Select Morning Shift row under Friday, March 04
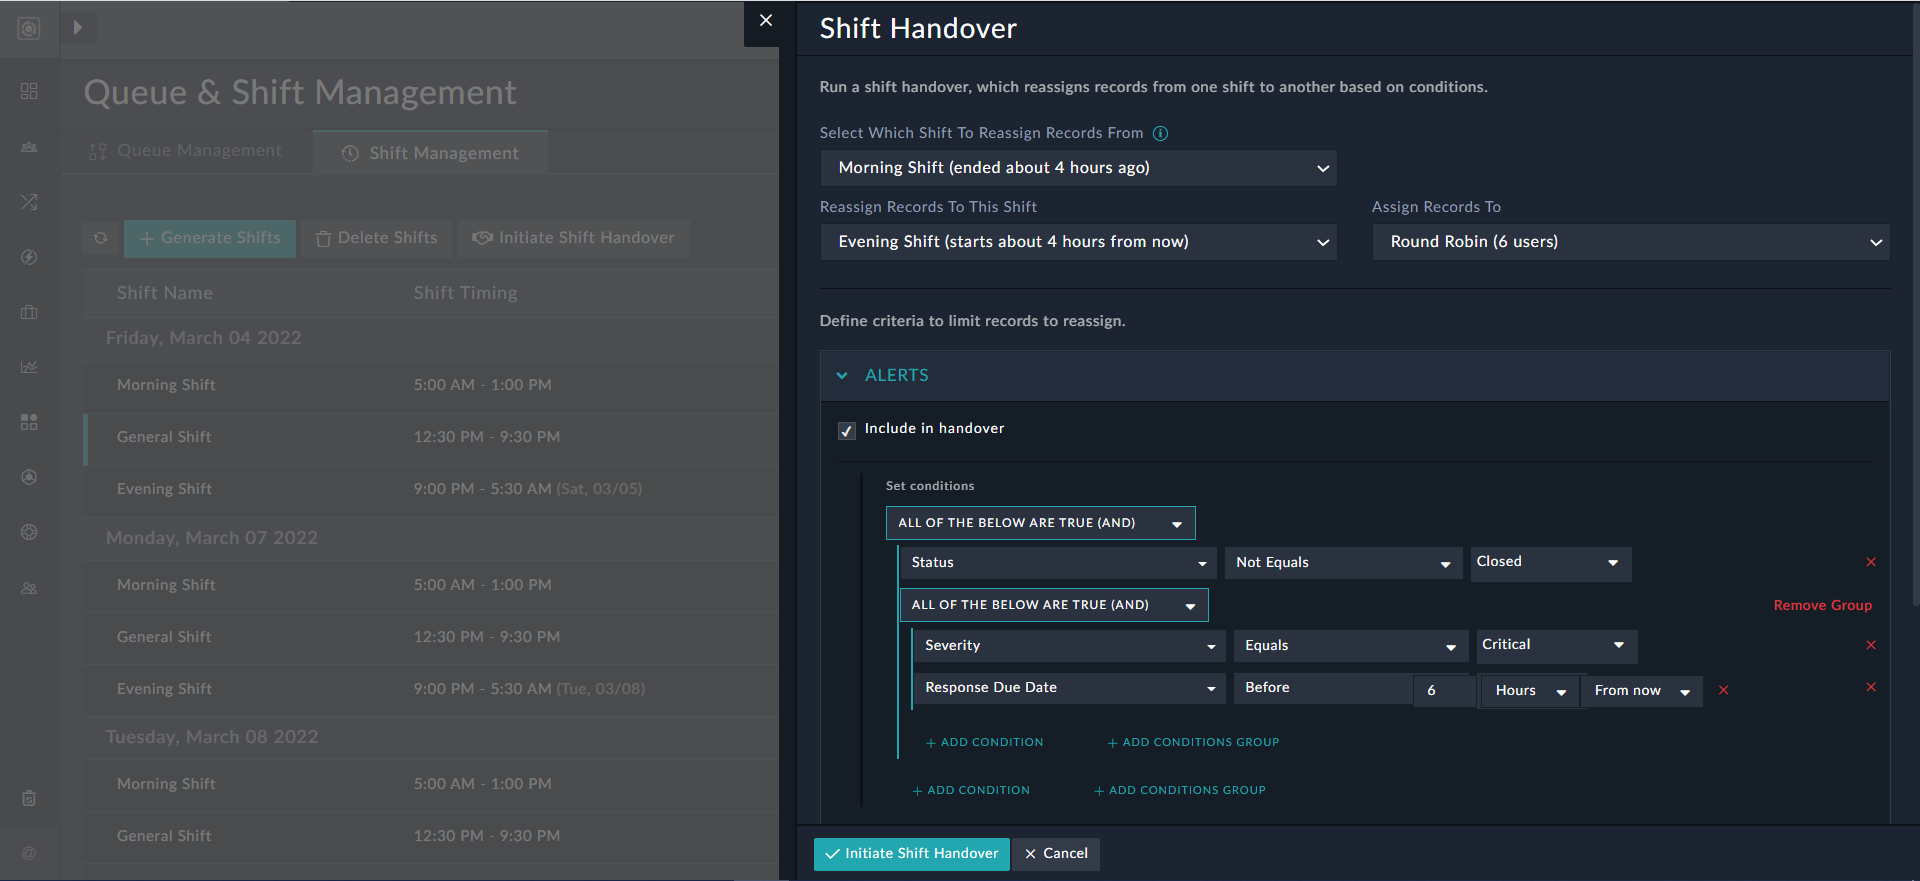 pyautogui.click(x=431, y=386)
